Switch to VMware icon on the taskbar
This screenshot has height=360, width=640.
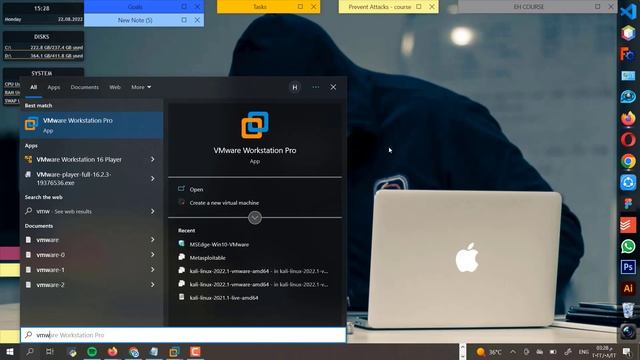click(x=175, y=352)
